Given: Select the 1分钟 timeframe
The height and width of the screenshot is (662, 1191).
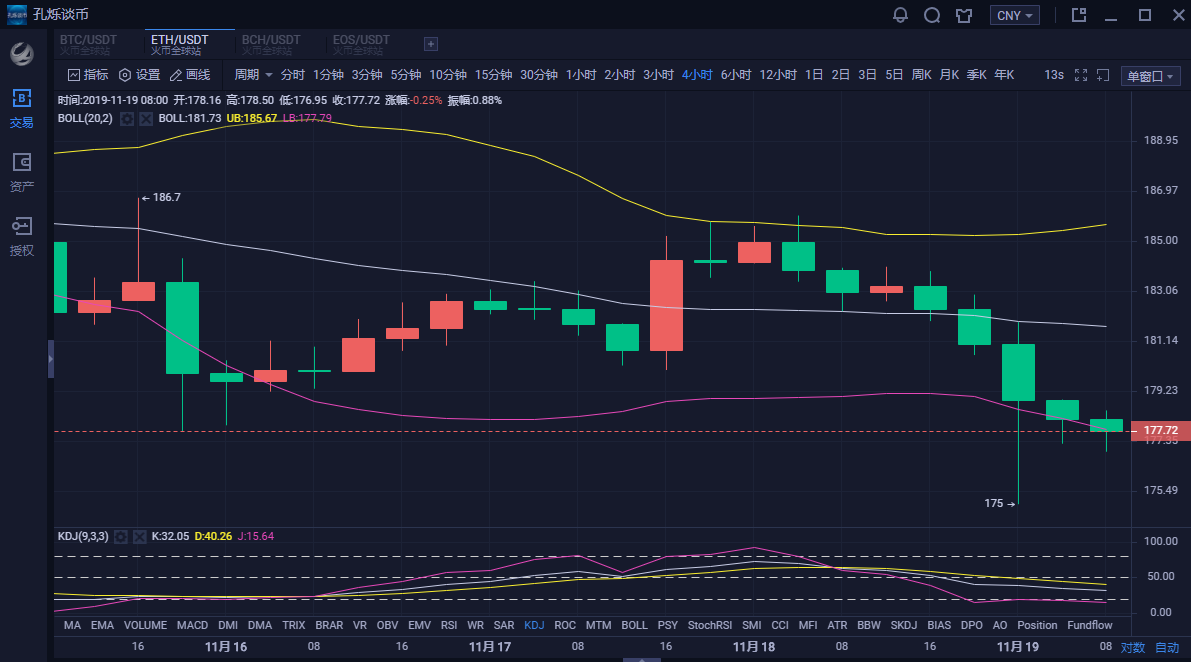Looking at the screenshot, I should pos(328,74).
